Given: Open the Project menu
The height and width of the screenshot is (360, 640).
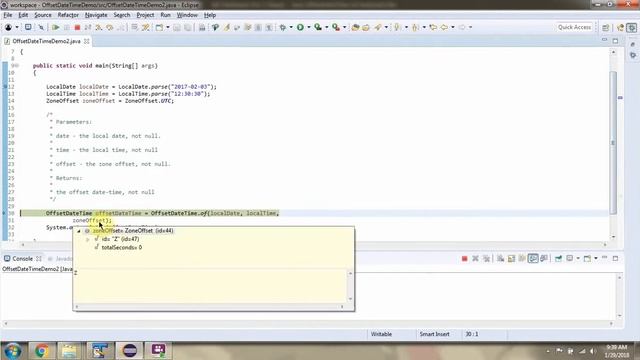Looking at the screenshot, I should [x=145, y=15].
